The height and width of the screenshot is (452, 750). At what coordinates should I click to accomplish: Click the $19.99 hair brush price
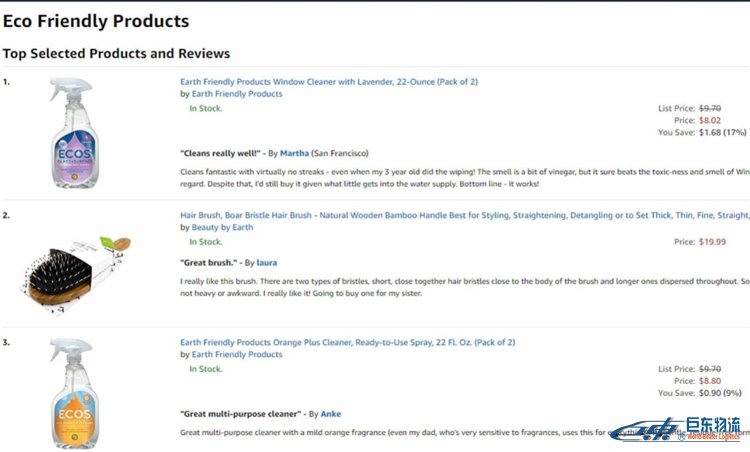[712, 242]
